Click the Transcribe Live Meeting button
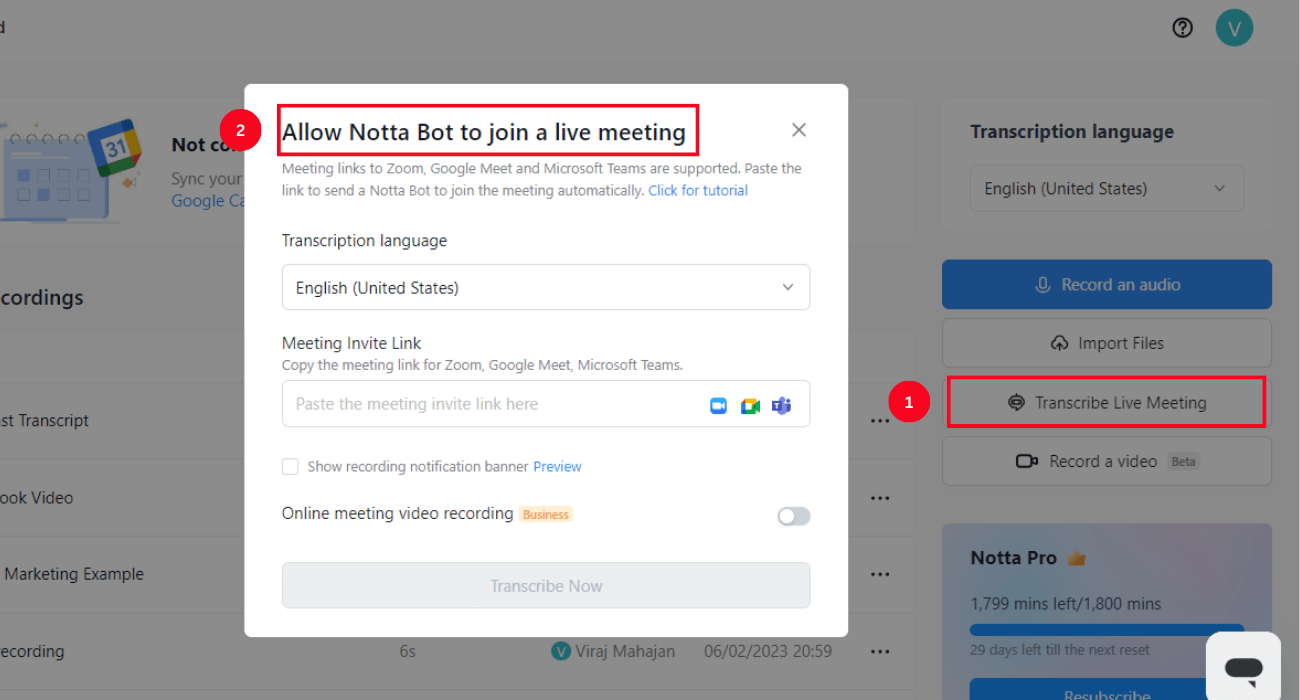The width and height of the screenshot is (1300, 700). point(1107,402)
